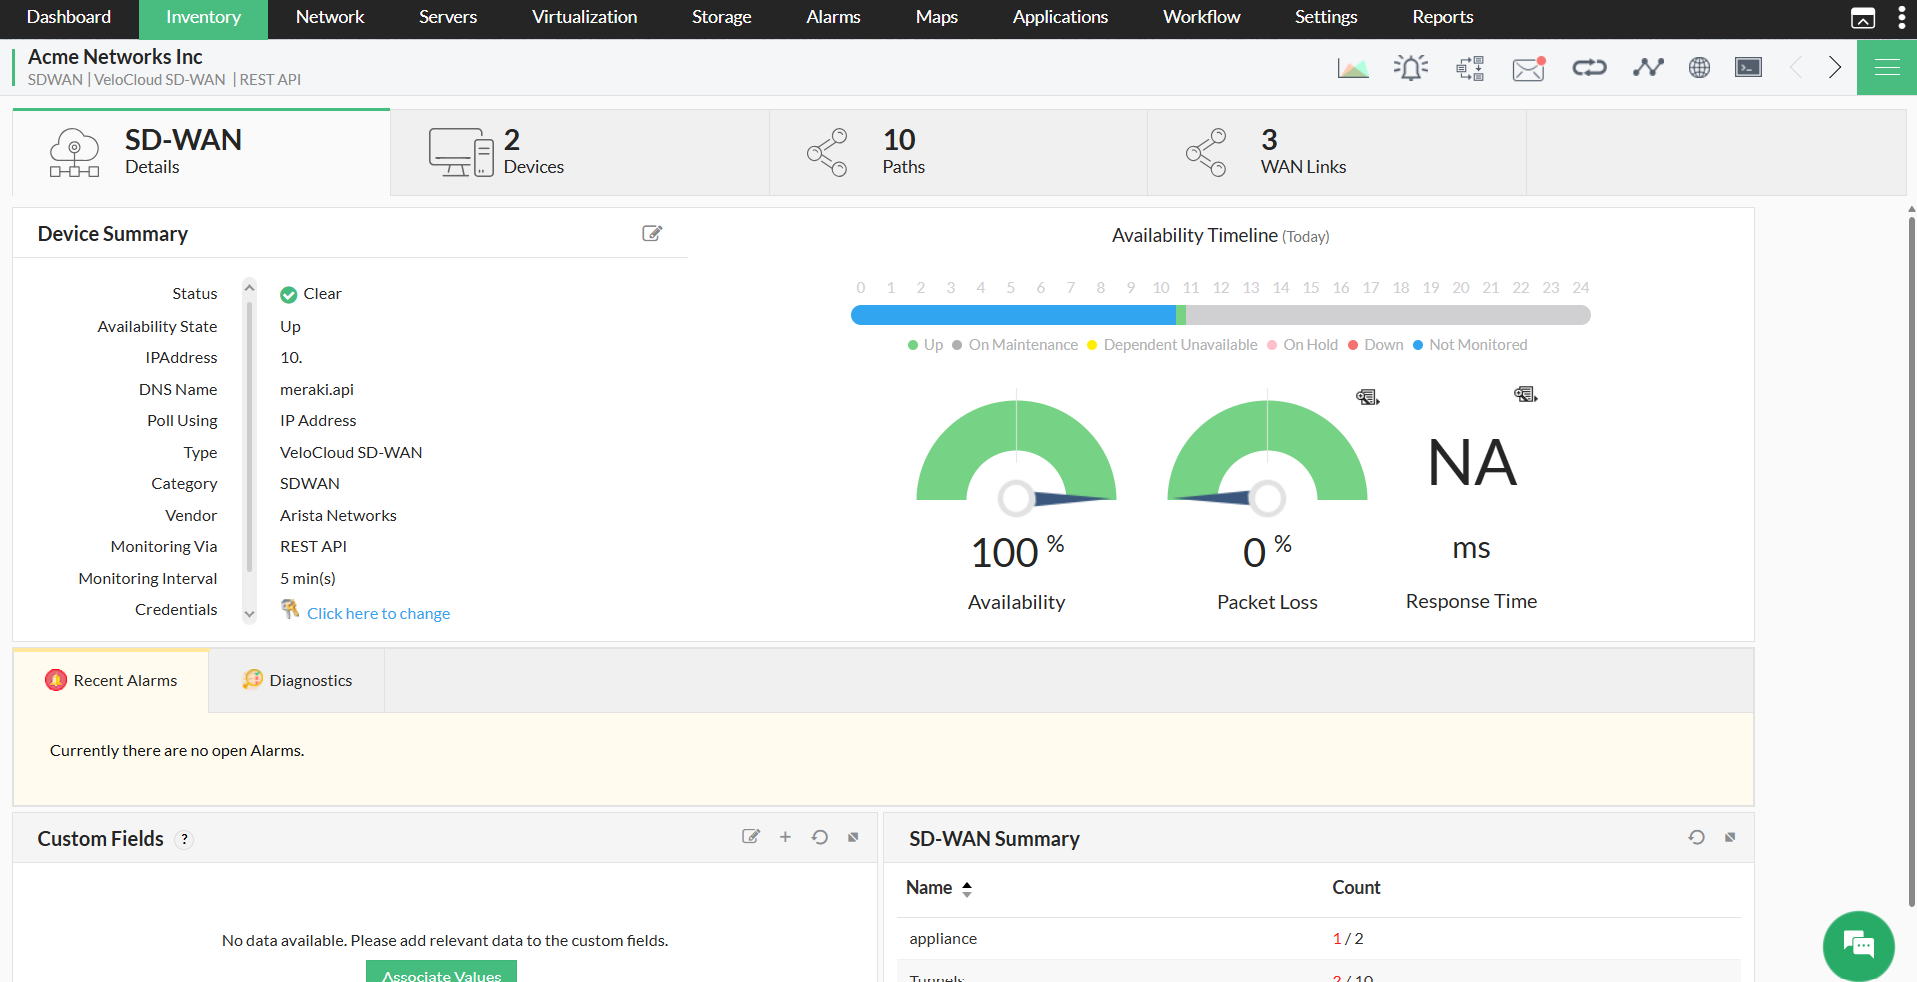Click the Acme Networks Inc title

coord(115,57)
